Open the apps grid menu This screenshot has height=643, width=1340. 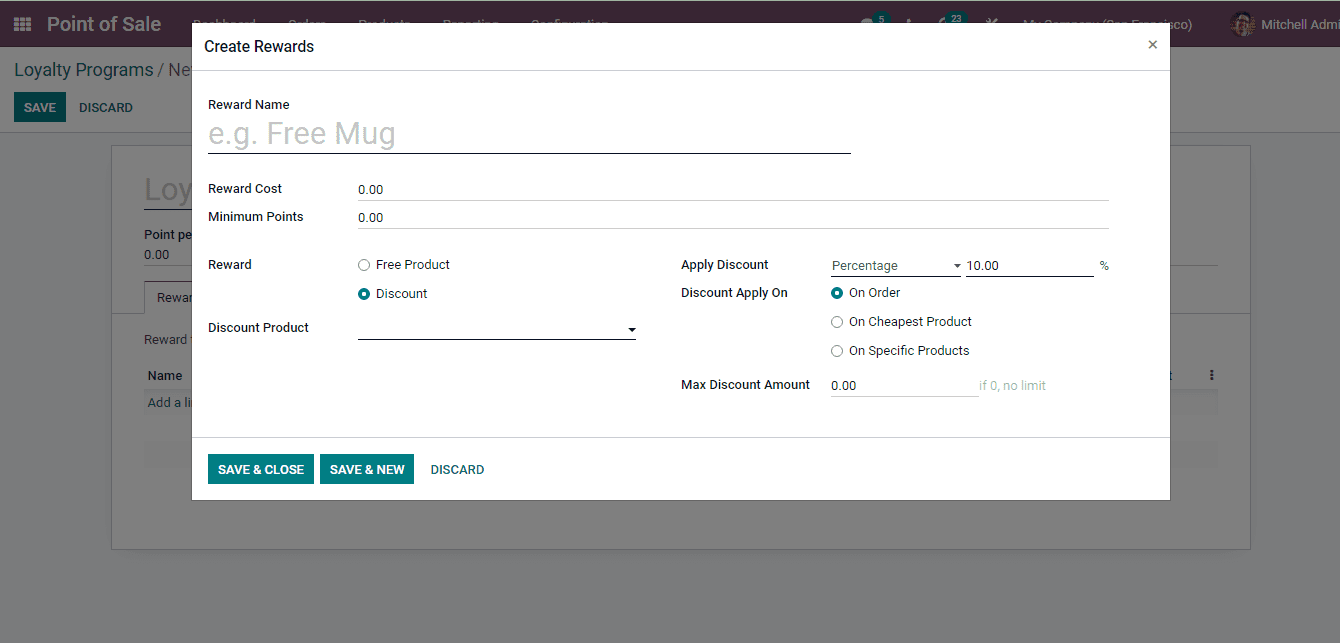click(x=21, y=24)
